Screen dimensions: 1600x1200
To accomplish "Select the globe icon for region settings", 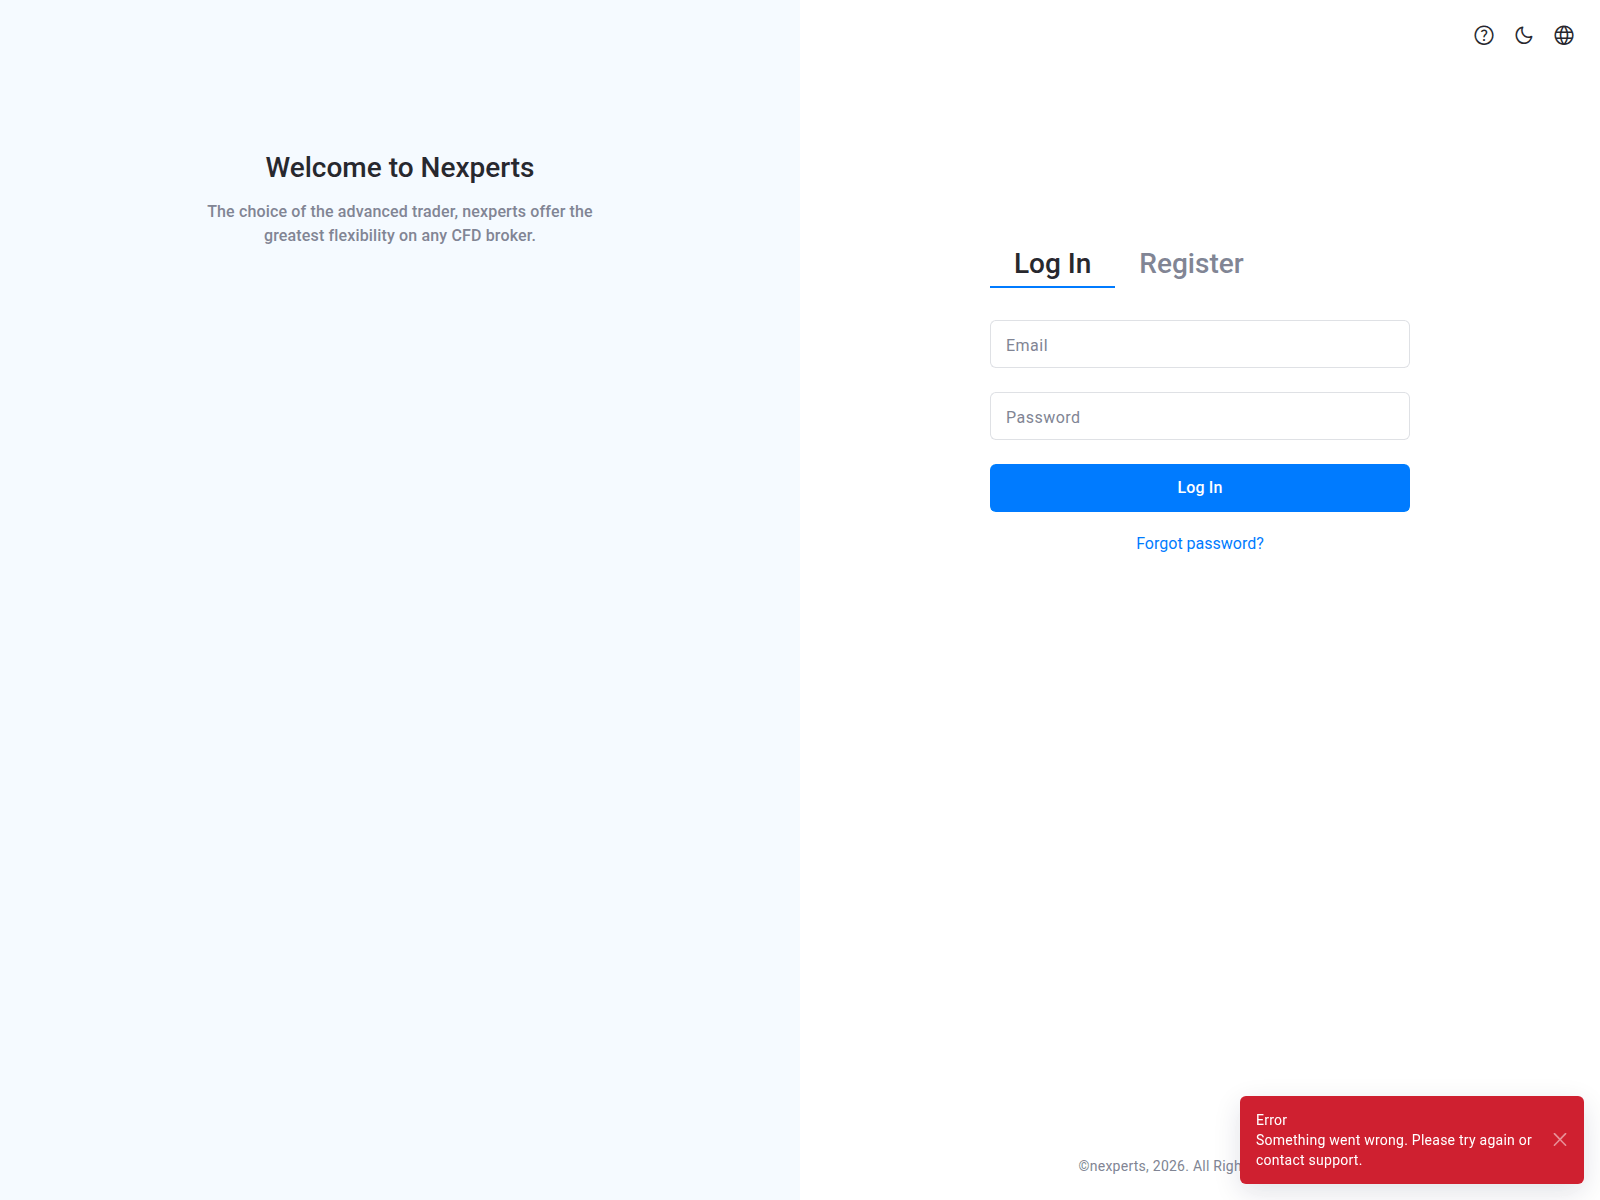I will point(1563,36).
